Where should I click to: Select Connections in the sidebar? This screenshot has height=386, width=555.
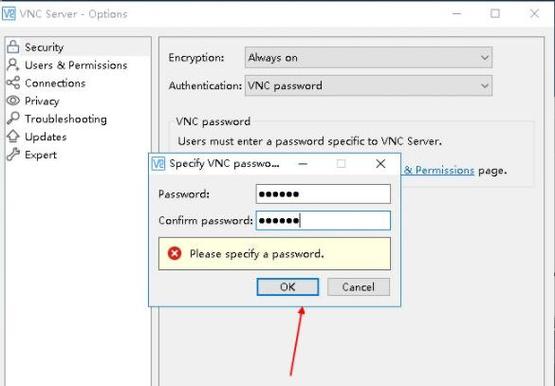tap(55, 83)
